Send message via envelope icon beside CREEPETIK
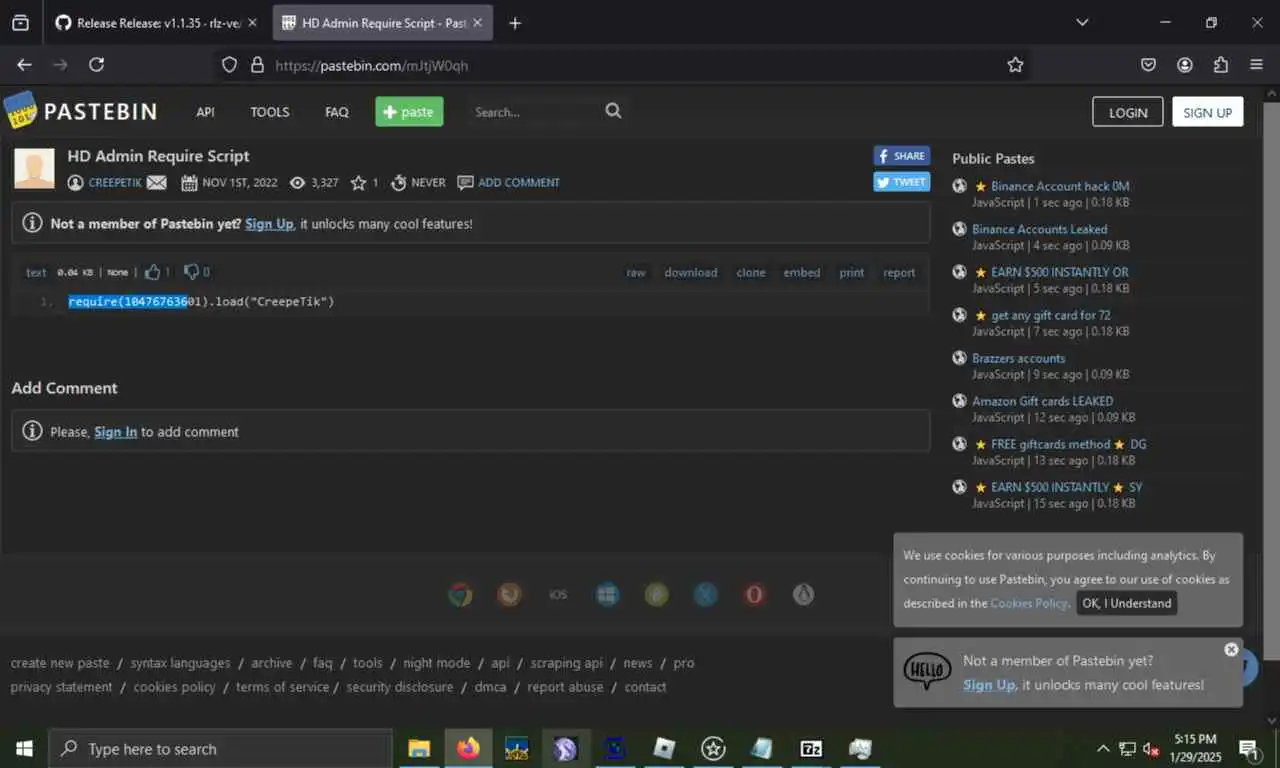Image resolution: width=1280 pixels, height=768 pixels. 156,183
